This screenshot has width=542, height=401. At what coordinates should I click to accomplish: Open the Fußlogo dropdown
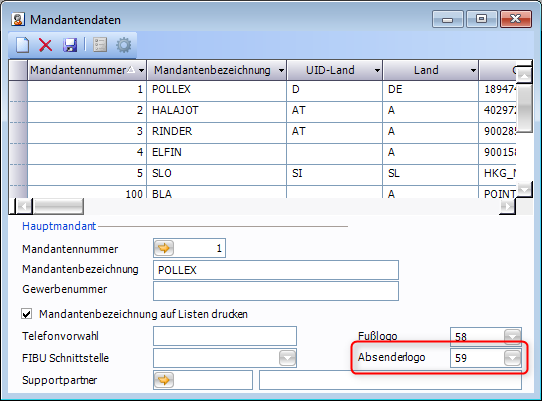tap(512, 336)
